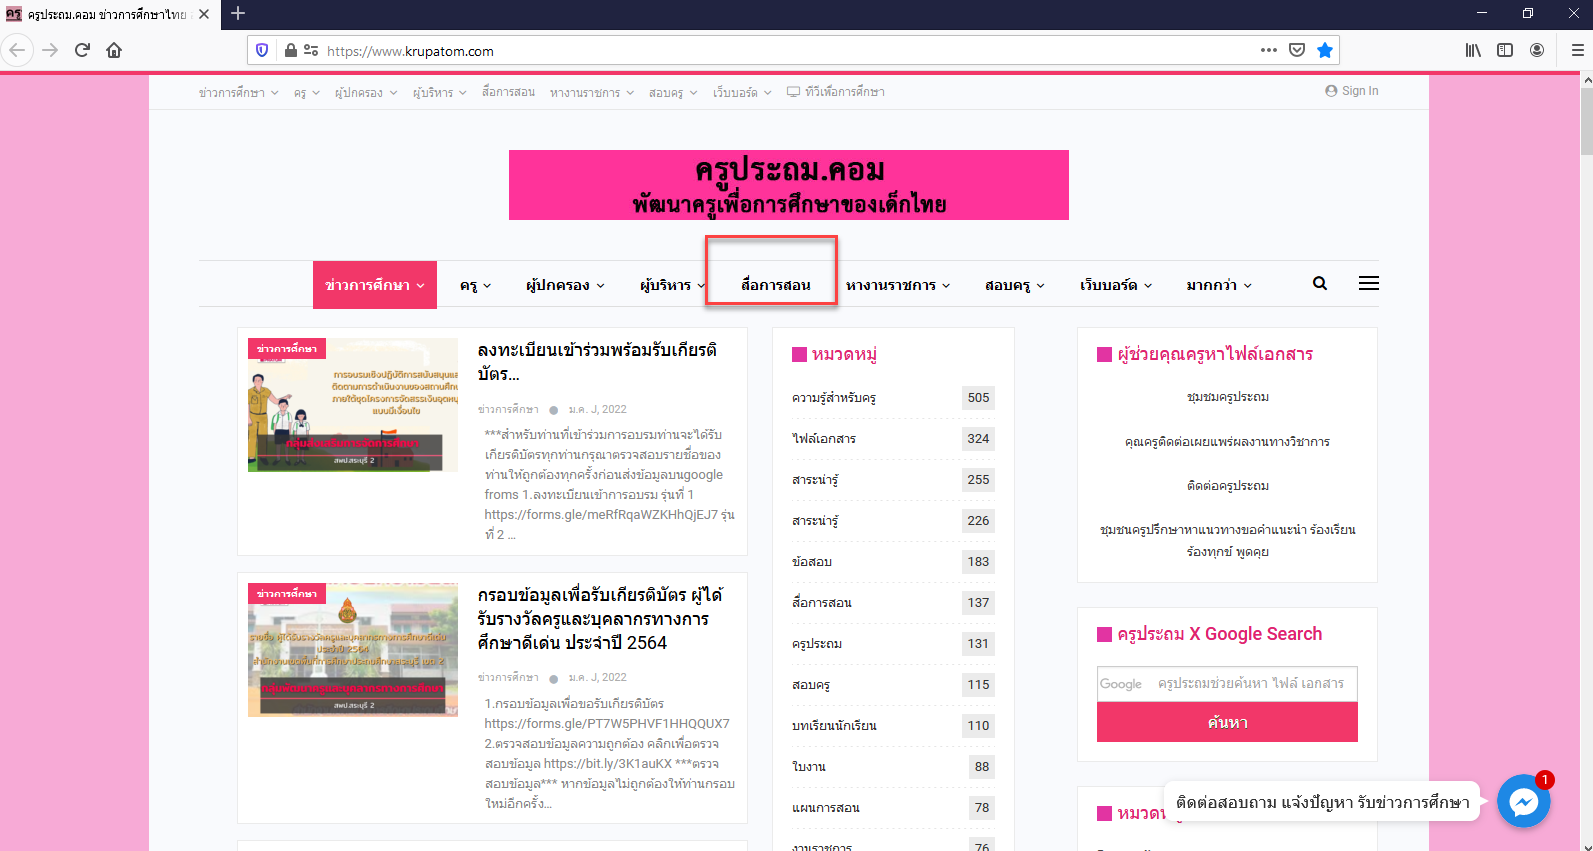Click Sign In at top right
Viewport: 1593px width, 851px height.
(1352, 91)
